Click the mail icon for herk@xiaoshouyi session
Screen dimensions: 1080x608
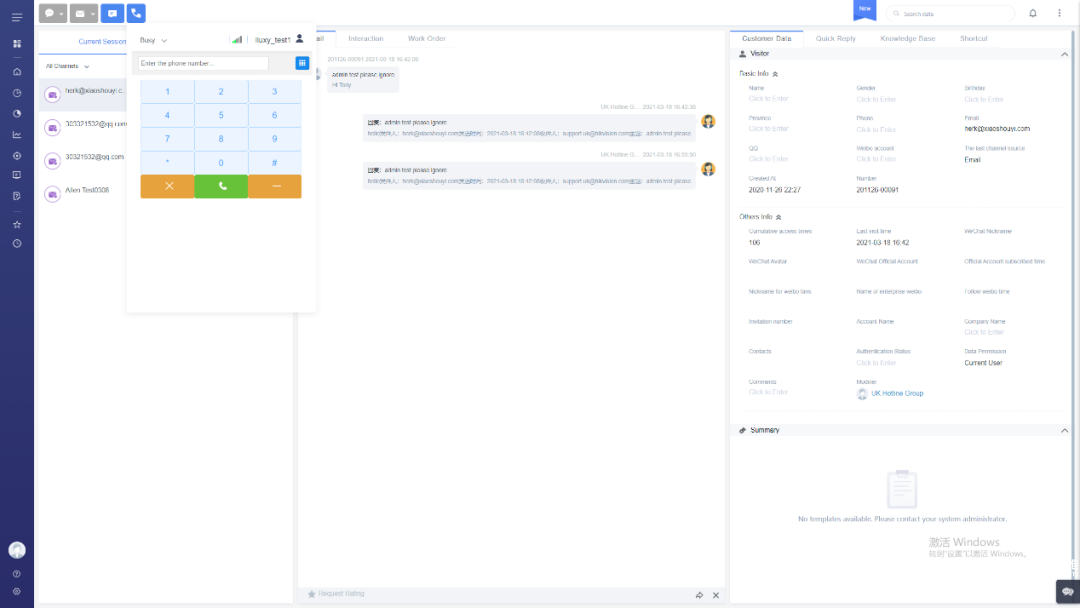52,94
